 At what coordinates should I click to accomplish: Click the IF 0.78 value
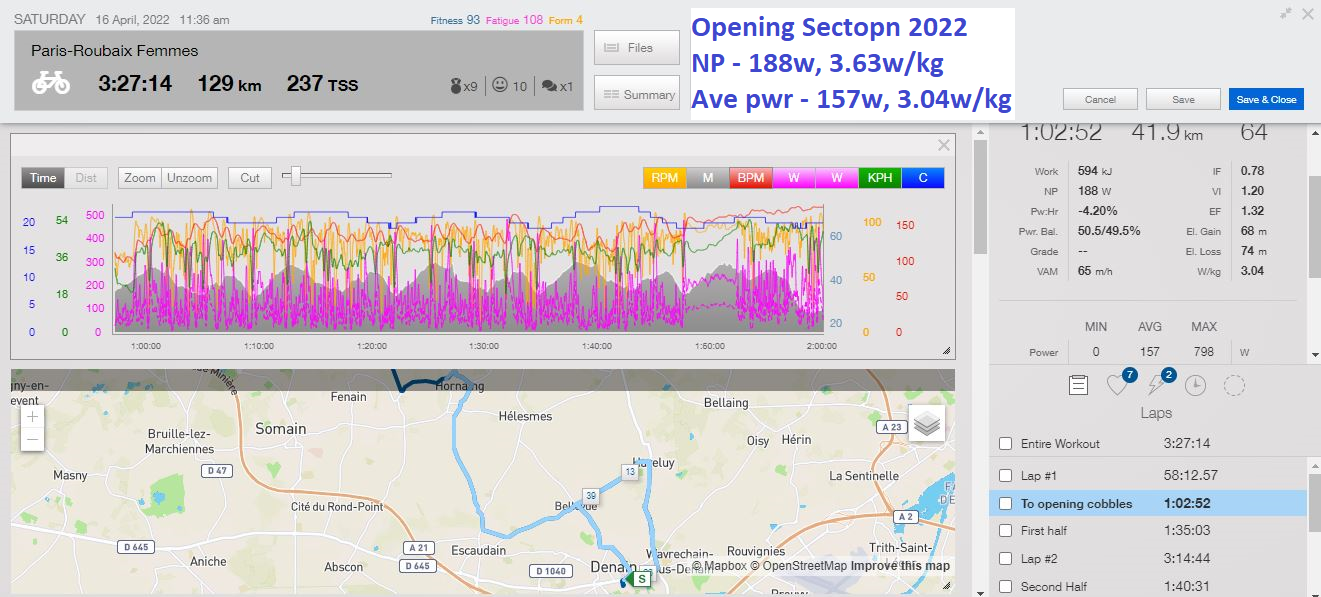[1251, 171]
